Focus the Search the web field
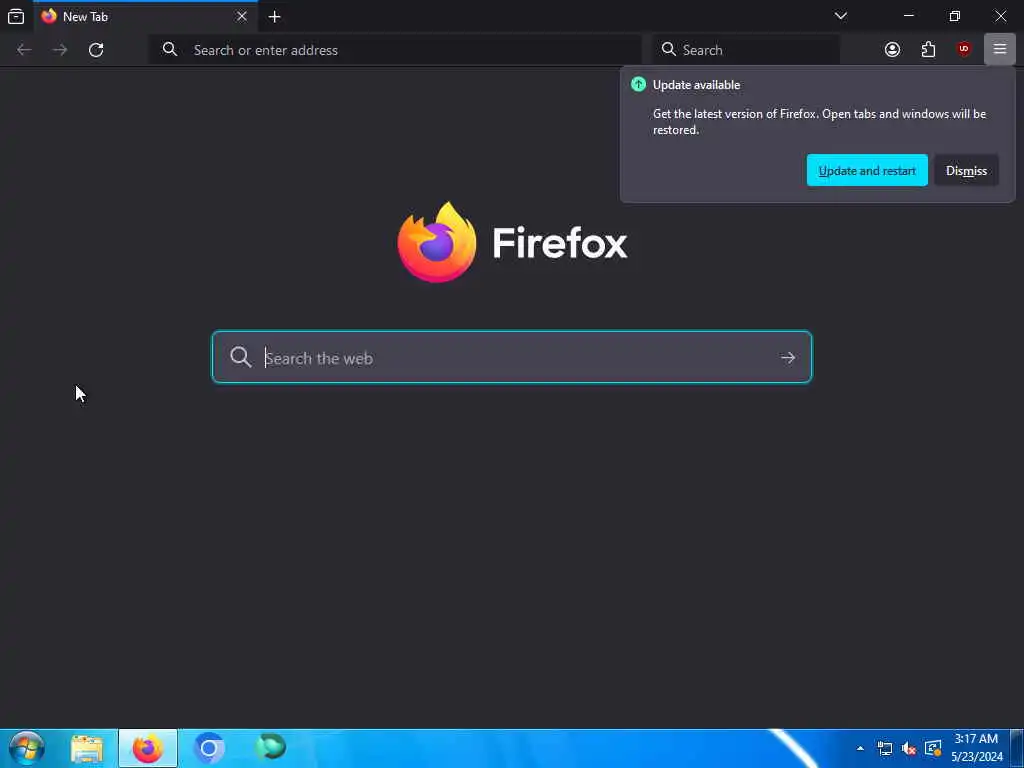Screen dimensions: 1024x768 (x=512, y=357)
